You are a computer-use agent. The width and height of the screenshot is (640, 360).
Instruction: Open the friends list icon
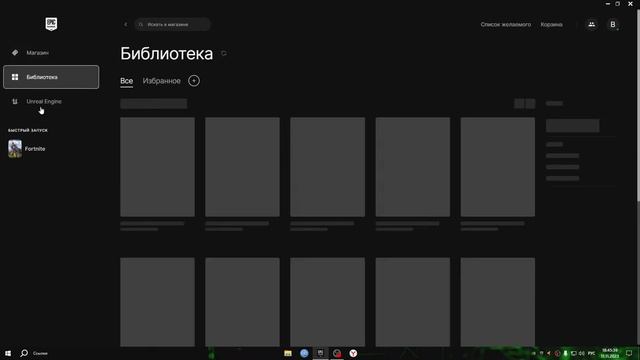[x=591, y=24]
